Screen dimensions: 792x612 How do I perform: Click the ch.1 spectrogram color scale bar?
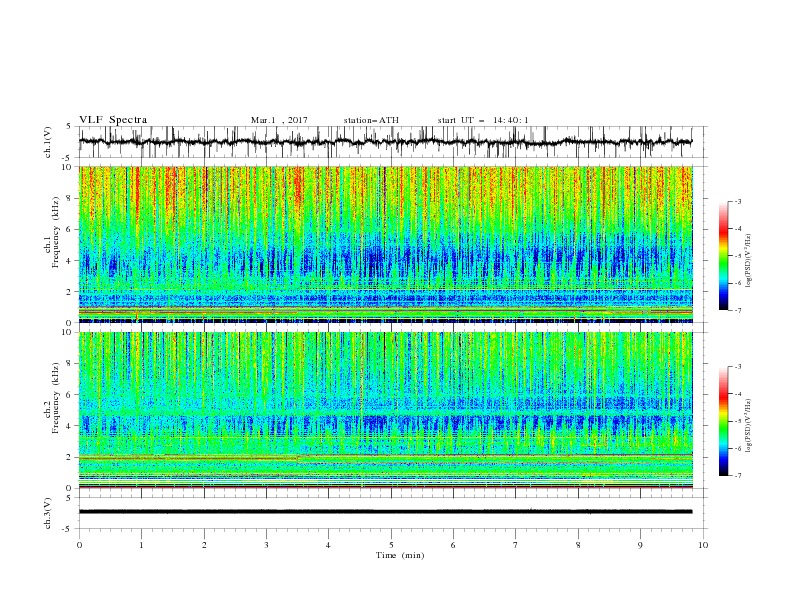[x=724, y=256]
